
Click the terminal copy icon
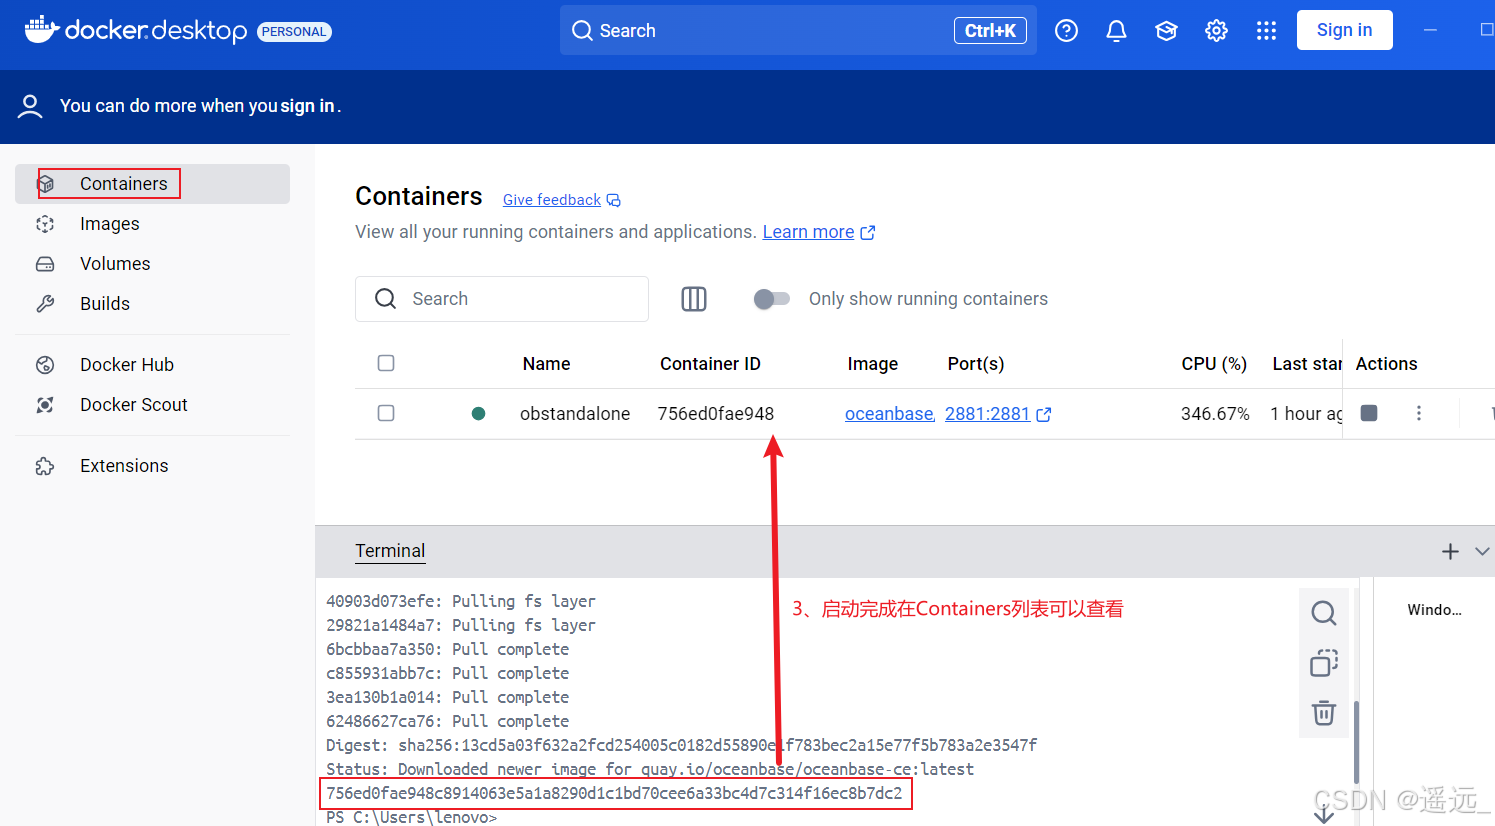[x=1324, y=663]
